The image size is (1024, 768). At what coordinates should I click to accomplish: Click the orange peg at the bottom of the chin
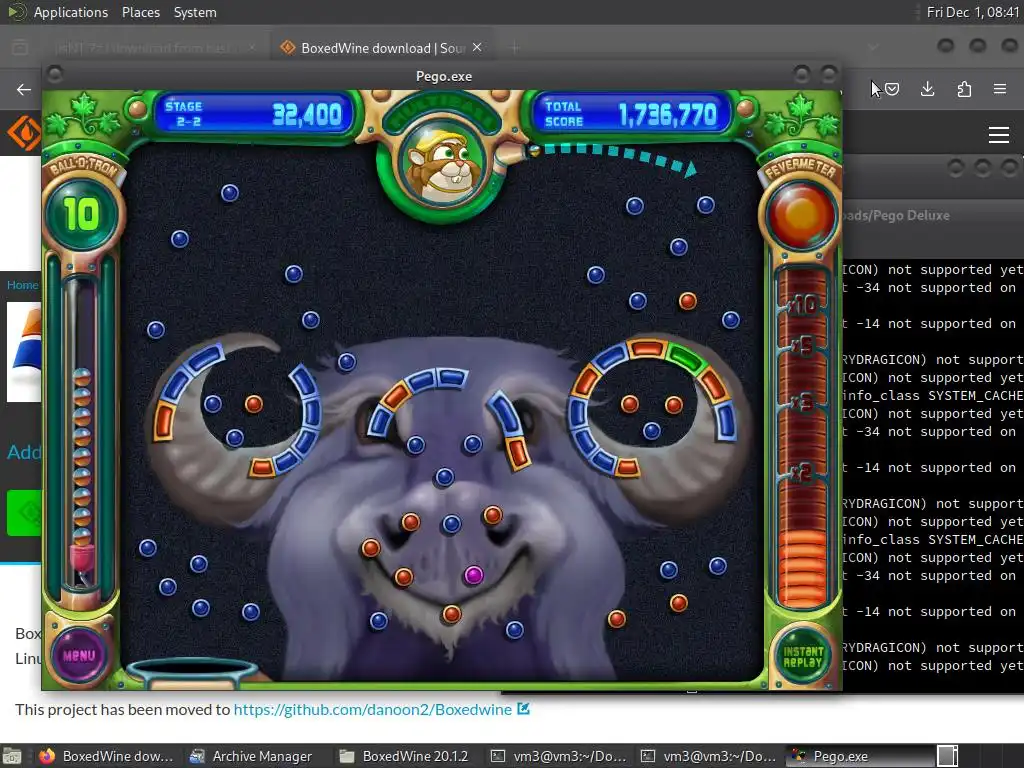(x=451, y=614)
